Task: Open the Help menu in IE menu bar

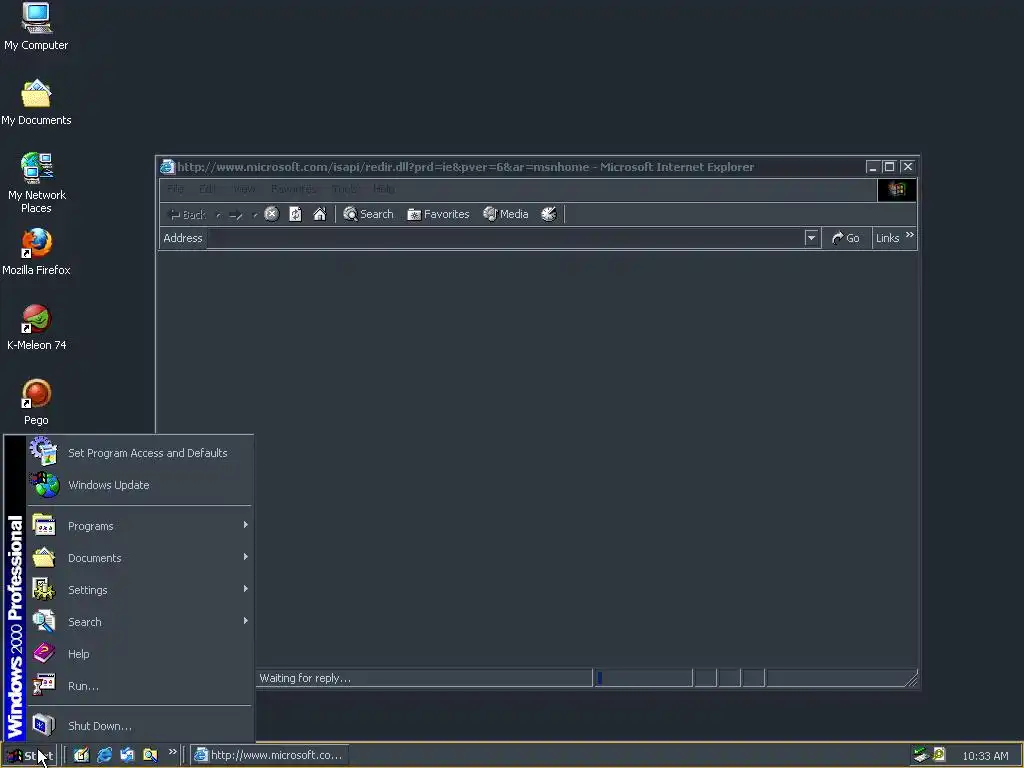Action: point(384,189)
